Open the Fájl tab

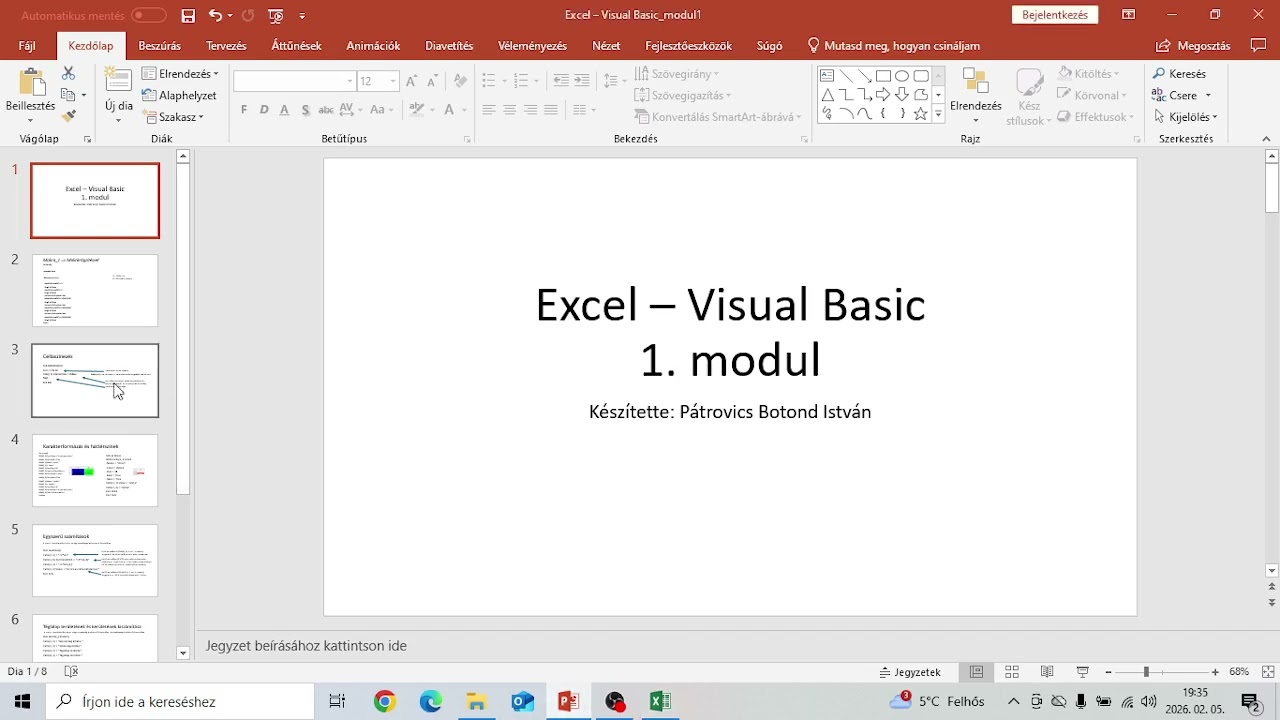[27, 46]
